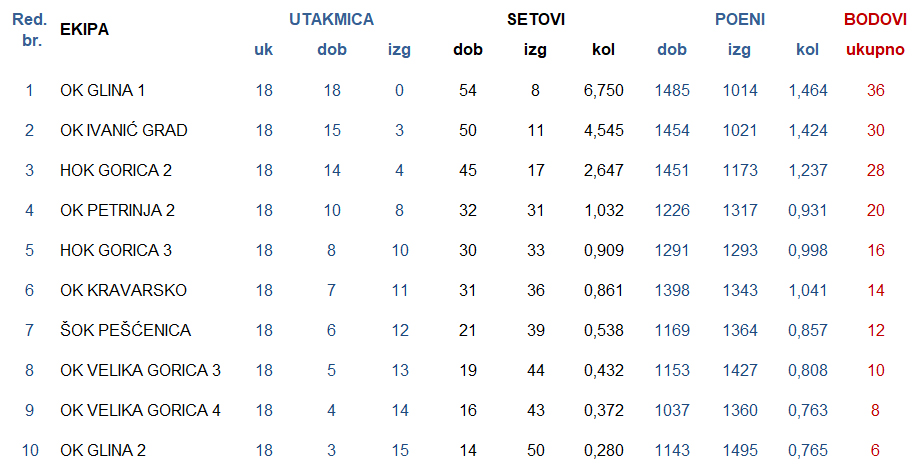
Task: Click the BODOVI header
Action: click(875, 19)
